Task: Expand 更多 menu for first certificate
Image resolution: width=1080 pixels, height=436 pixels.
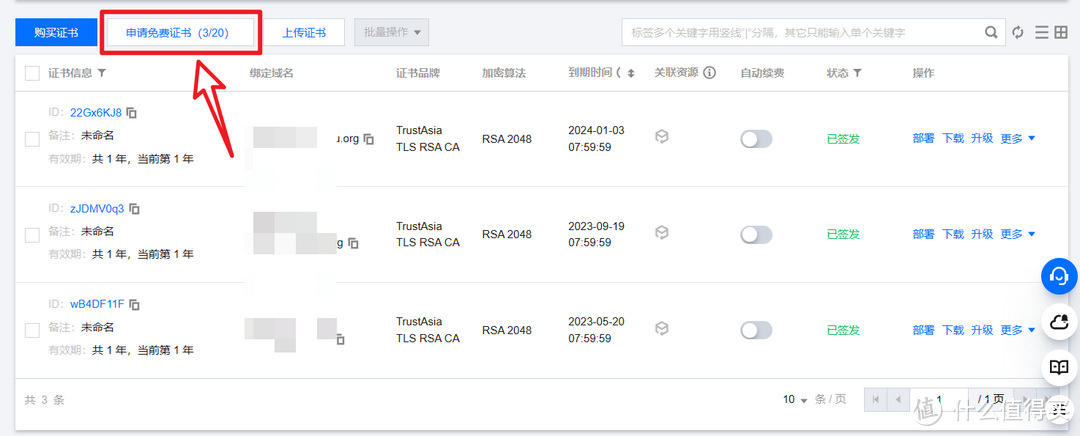Action: 1017,139
